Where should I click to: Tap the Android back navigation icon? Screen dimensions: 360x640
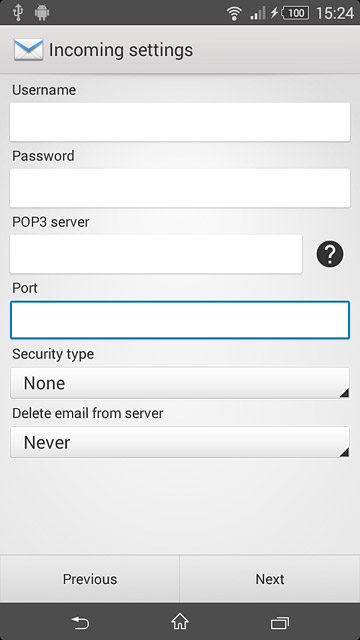(80, 622)
